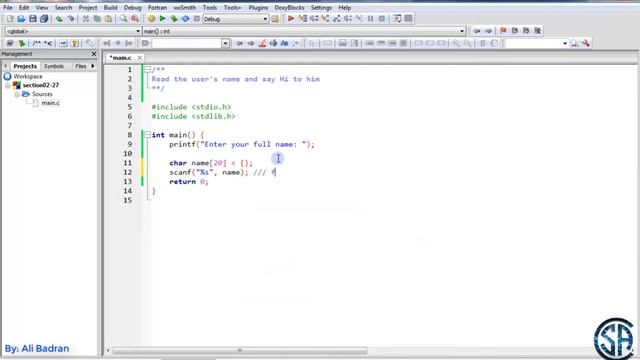Click the Undo arrow icon
Screen dimensions: 640x360
pyautogui.click(x=59, y=19)
